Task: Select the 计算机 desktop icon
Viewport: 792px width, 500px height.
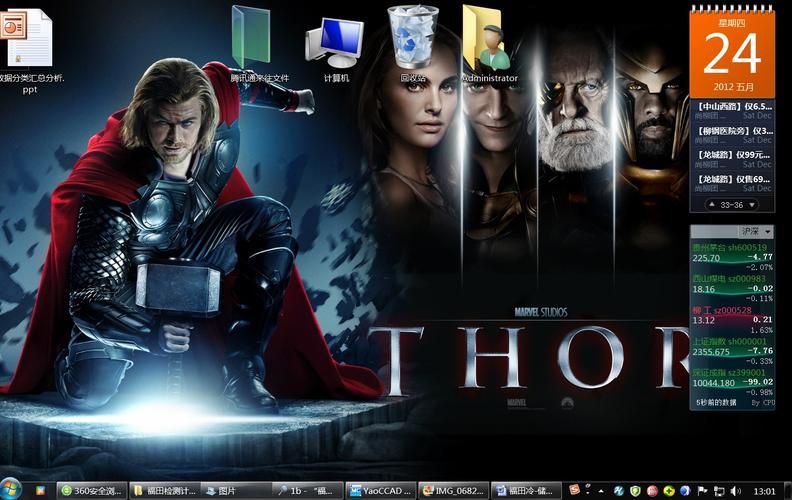Action: click(x=335, y=48)
